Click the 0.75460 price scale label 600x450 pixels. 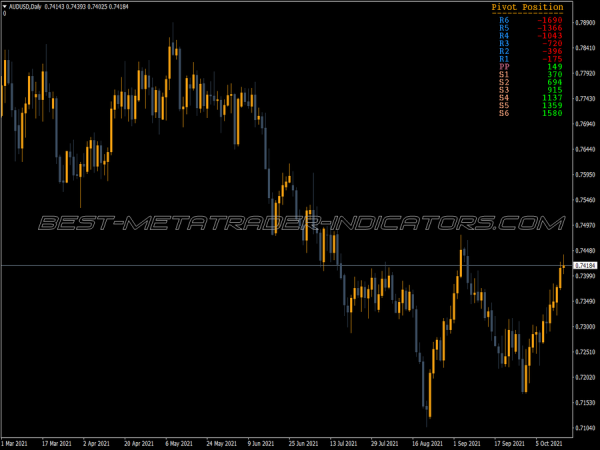coord(585,200)
